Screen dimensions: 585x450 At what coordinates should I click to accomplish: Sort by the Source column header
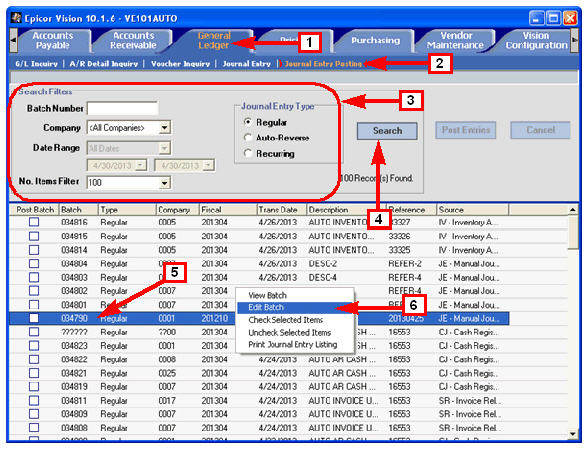pyautogui.click(x=472, y=210)
